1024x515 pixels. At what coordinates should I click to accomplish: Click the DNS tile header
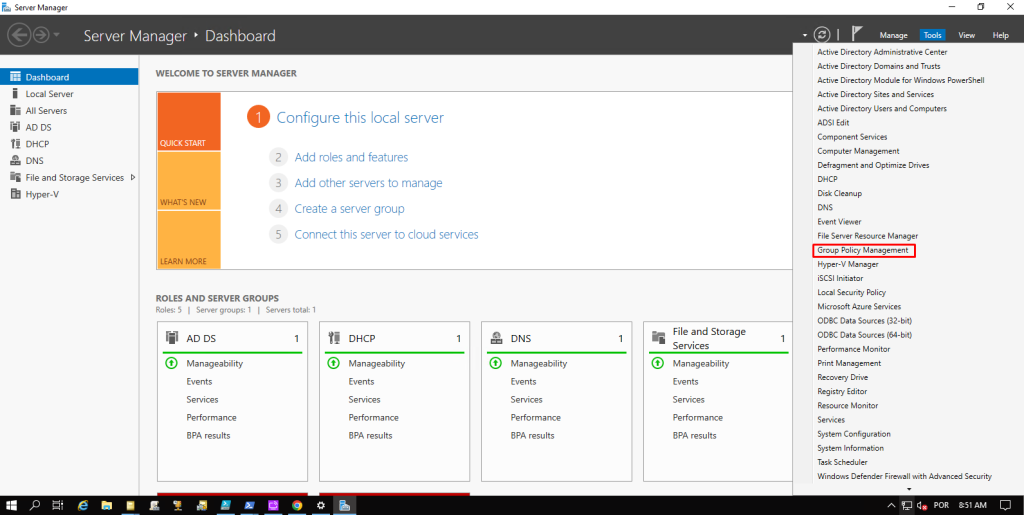pos(556,339)
